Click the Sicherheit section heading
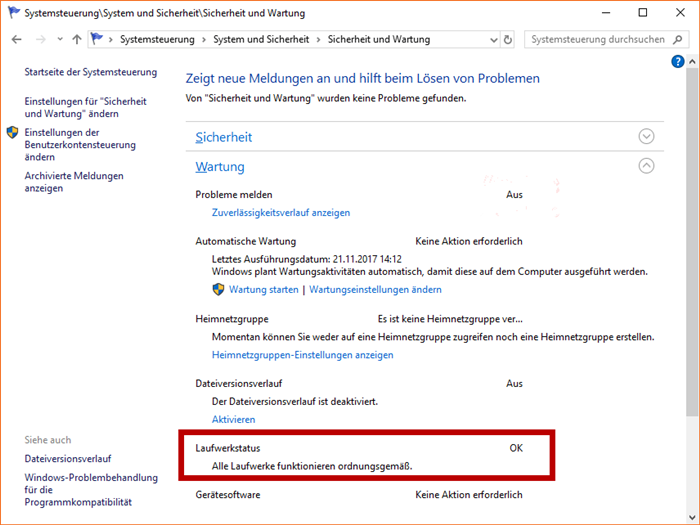 pos(224,137)
